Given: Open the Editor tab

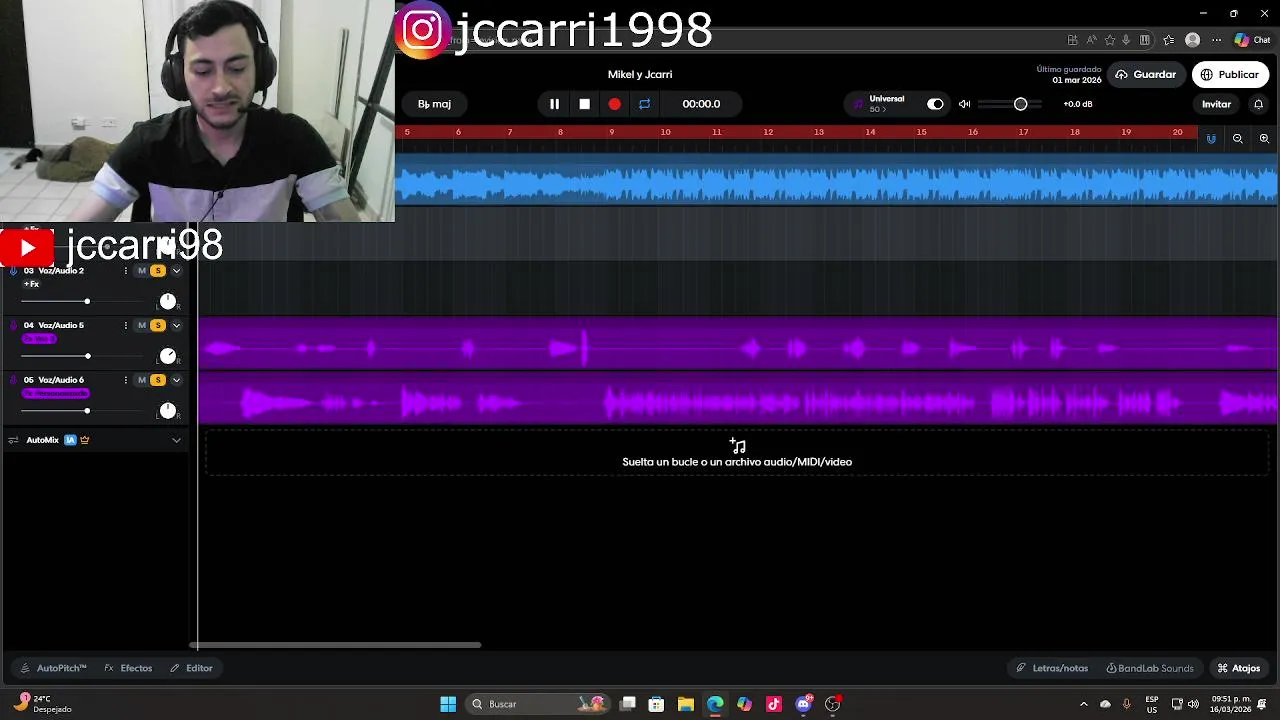Looking at the screenshot, I should click(x=192, y=668).
